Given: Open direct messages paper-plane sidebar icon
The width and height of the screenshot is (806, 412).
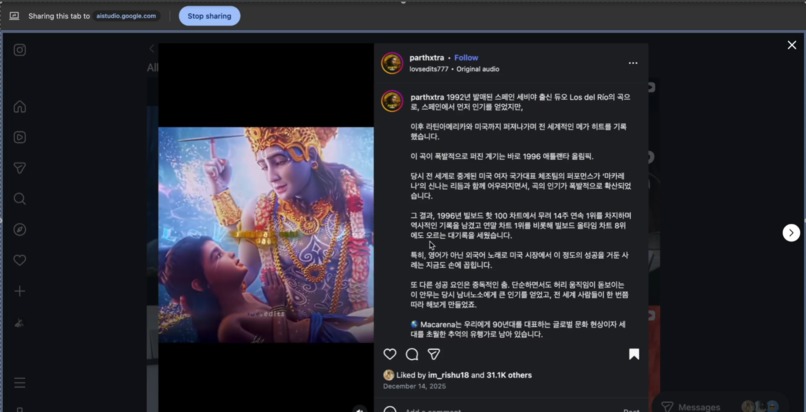Looking at the screenshot, I should click(20, 168).
